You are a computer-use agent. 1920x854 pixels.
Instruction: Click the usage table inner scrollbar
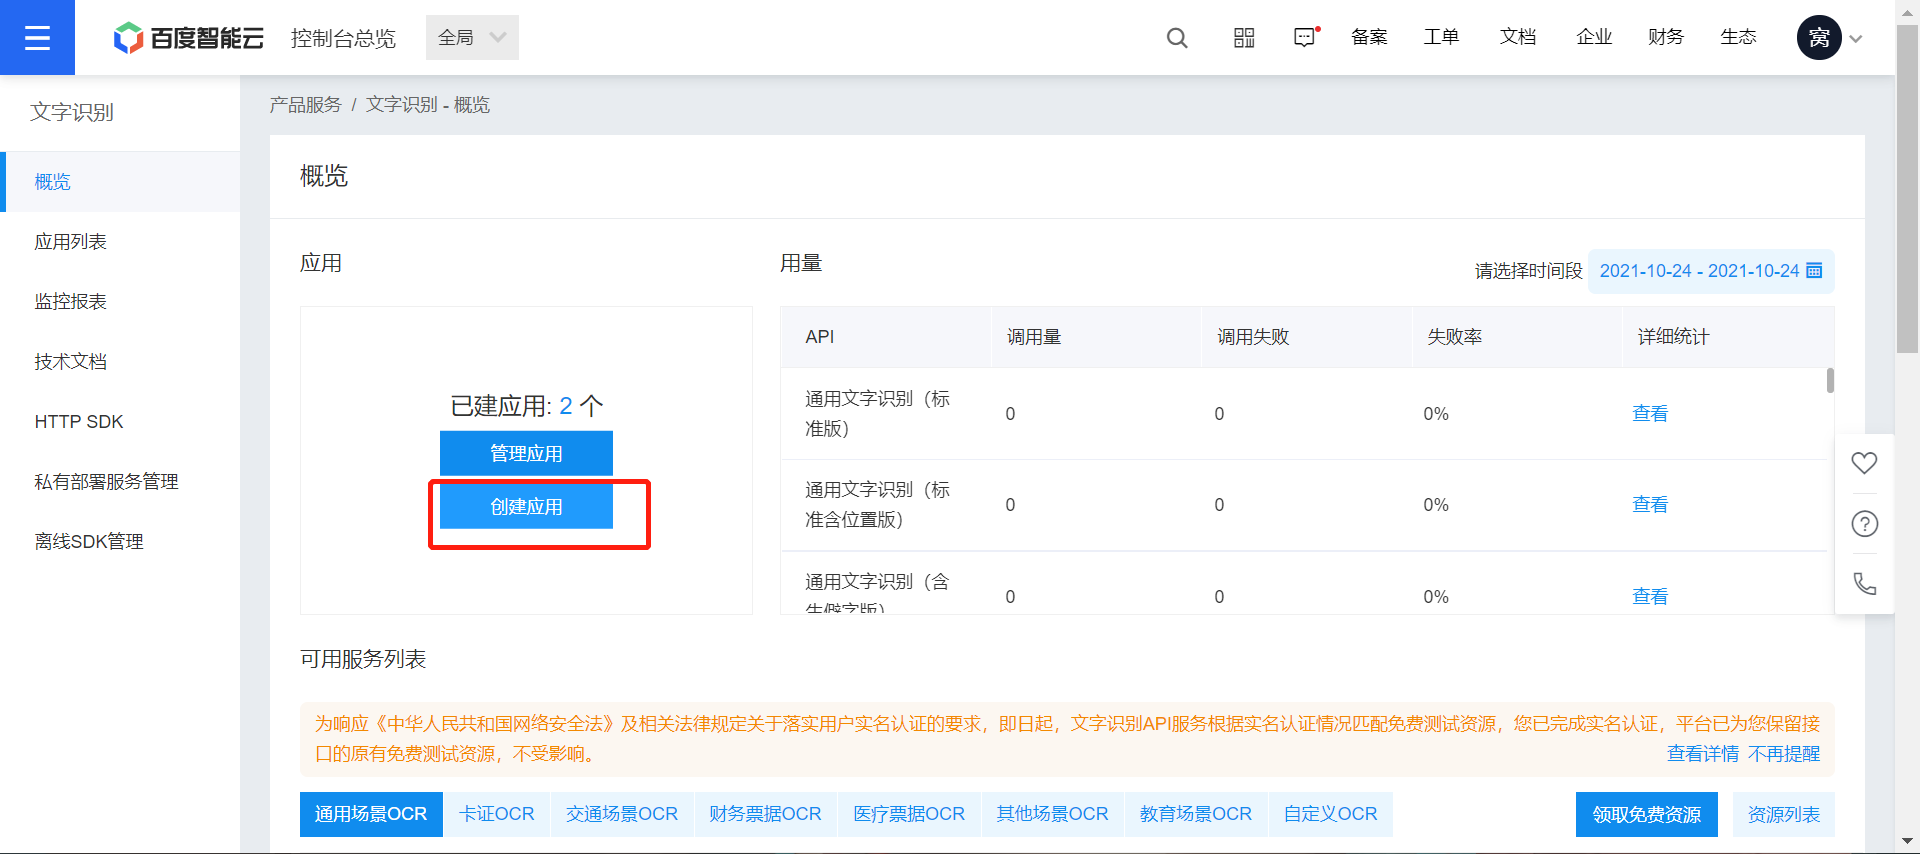(1830, 381)
